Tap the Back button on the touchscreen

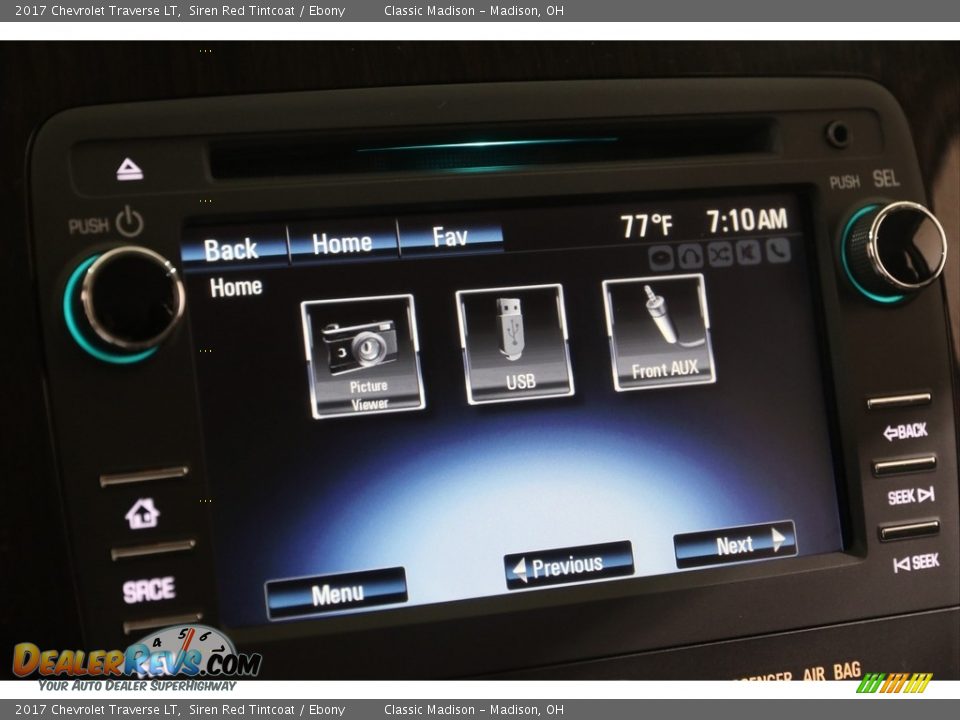(x=231, y=248)
